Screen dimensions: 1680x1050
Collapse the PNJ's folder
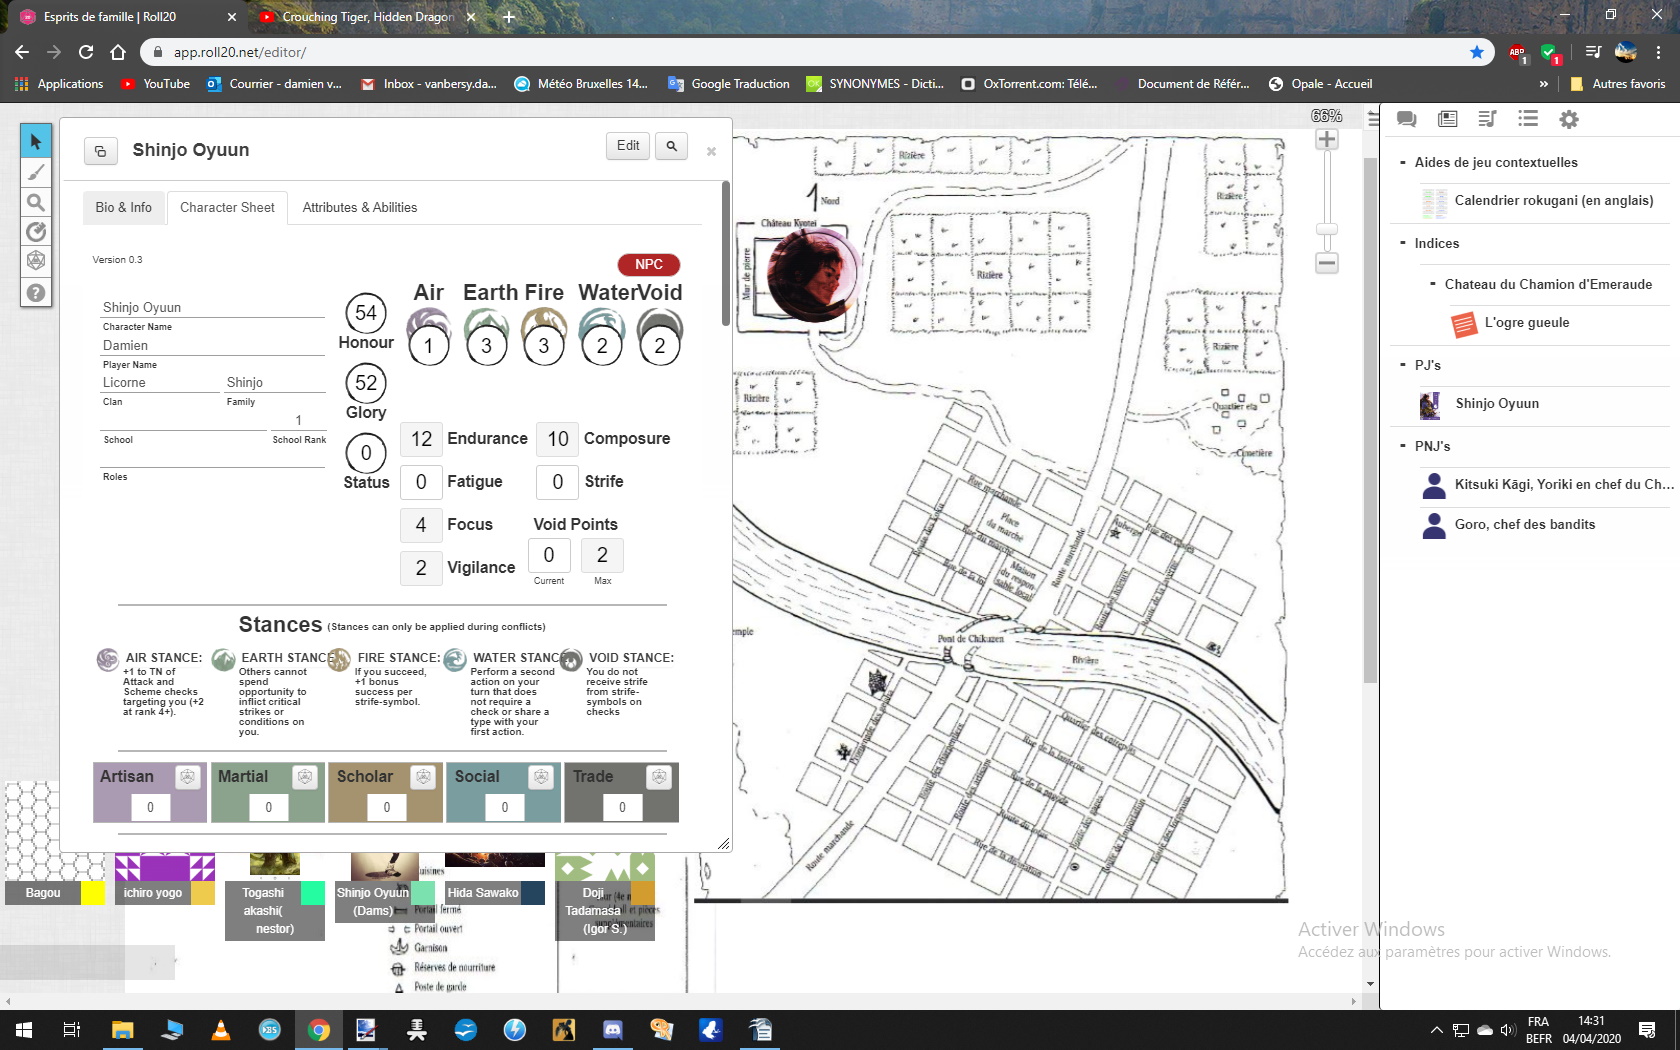(1403, 446)
